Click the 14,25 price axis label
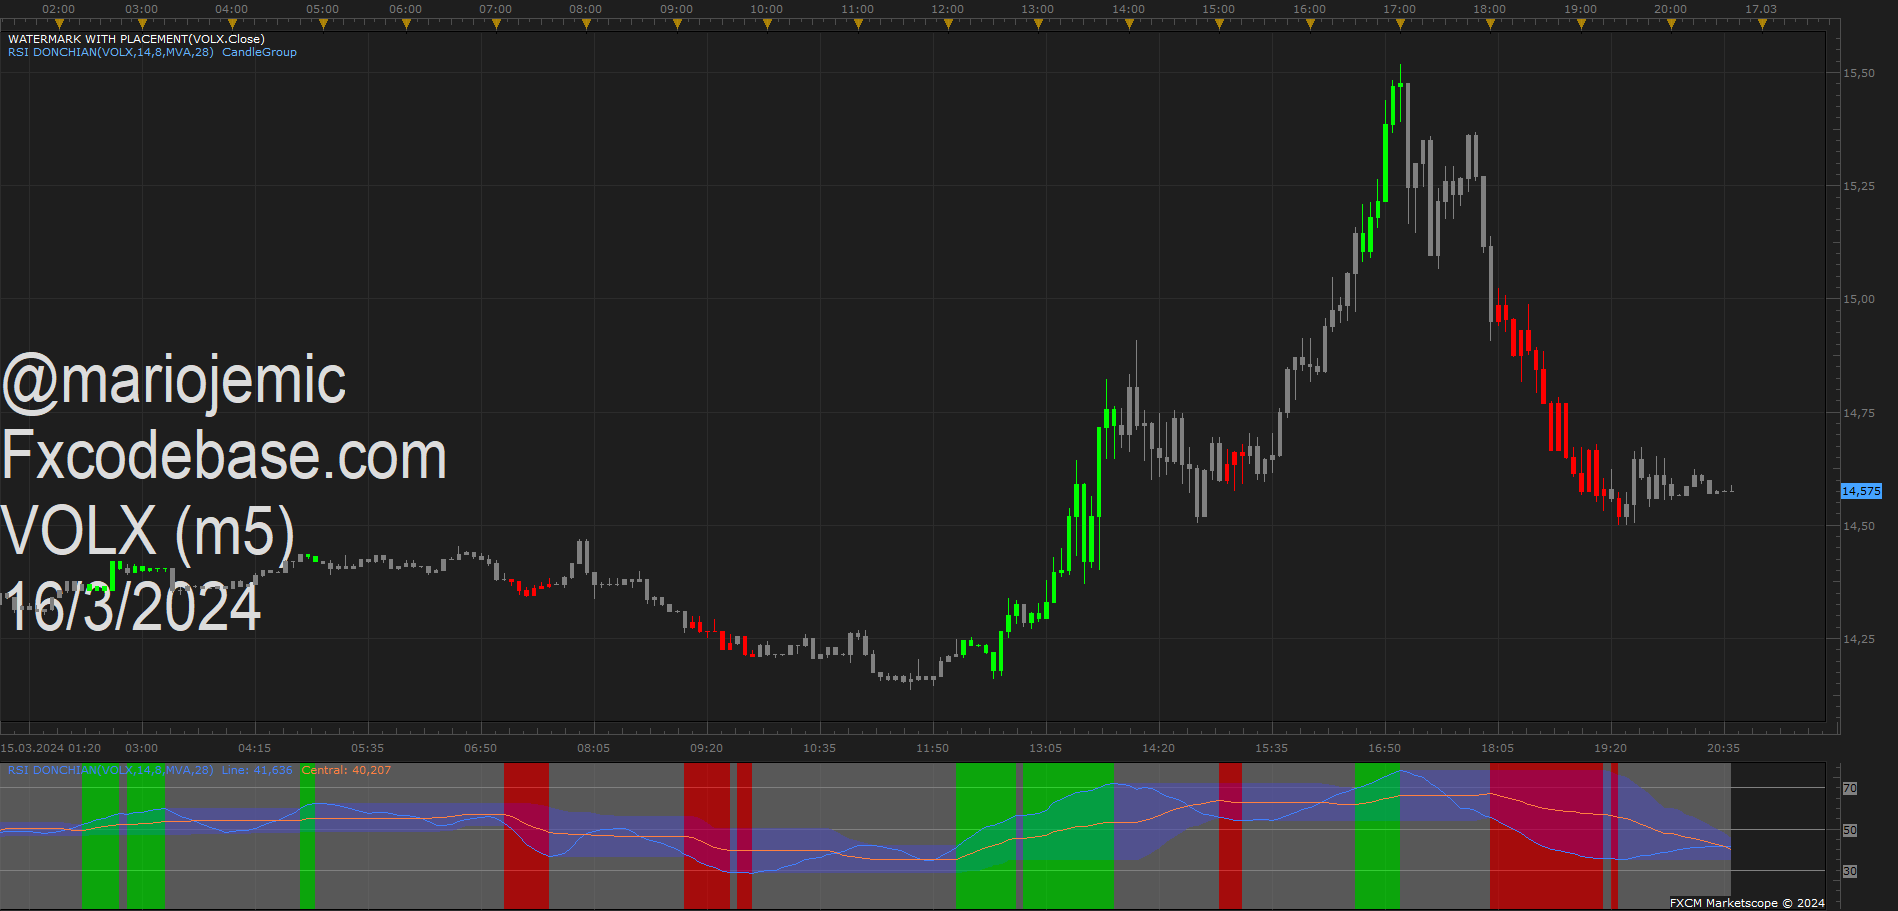The height and width of the screenshot is (911, 1898). pyautogui.click(x=1859, y=639)
